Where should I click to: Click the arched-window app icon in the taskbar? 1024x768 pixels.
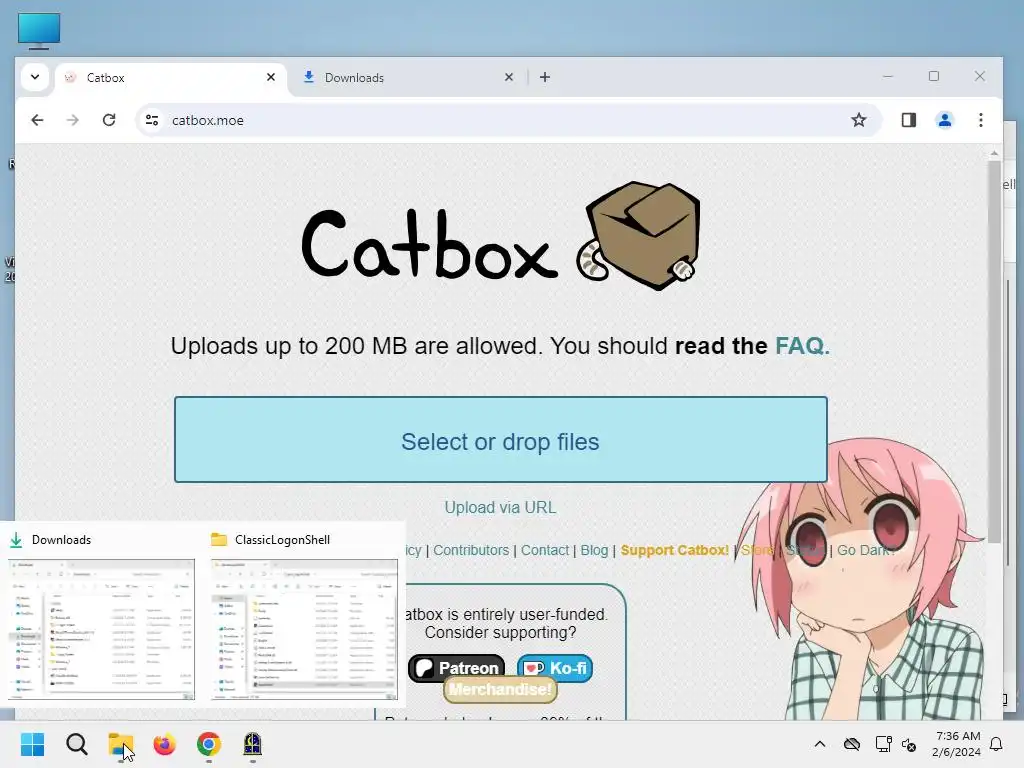253,744
